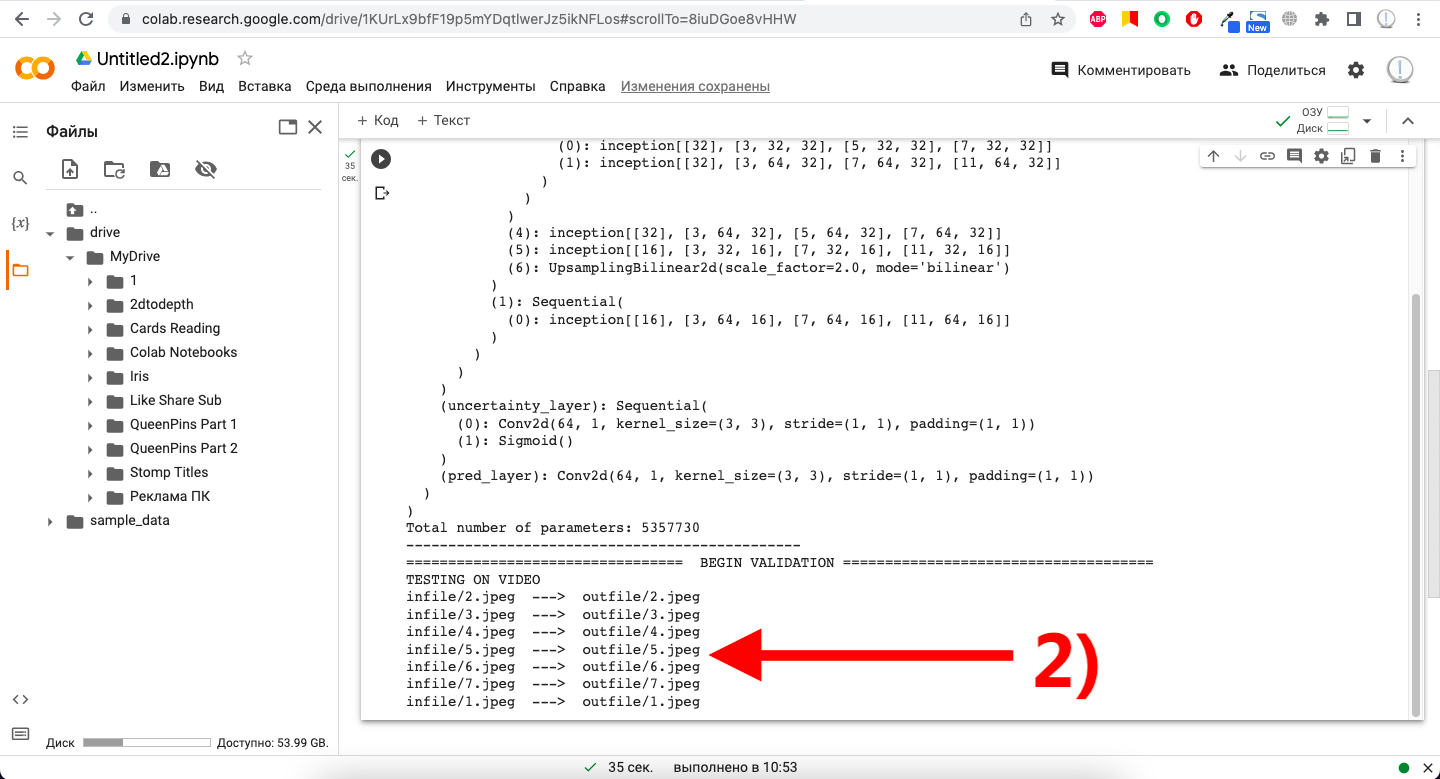Star the Untitled2.ipynb notebook

click(245, 58)
